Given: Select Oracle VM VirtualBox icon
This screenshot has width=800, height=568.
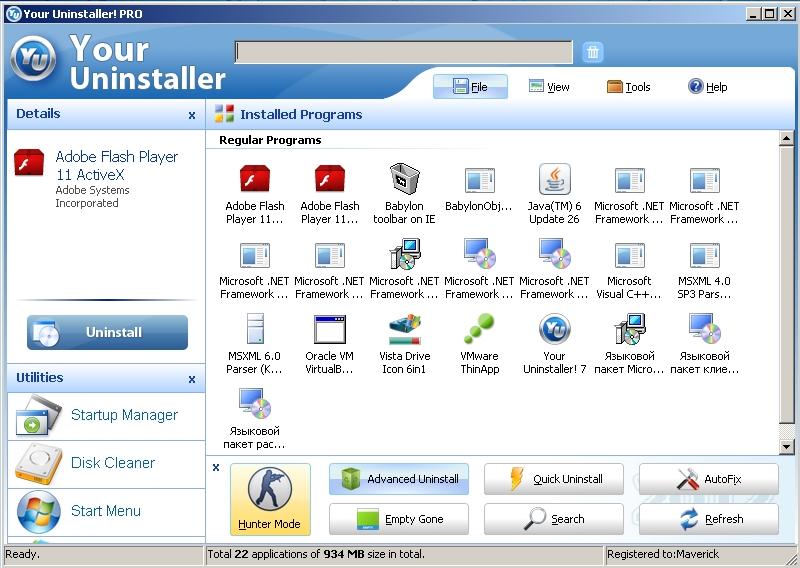Looking at the screenshot, I should [x=330, y=329].
